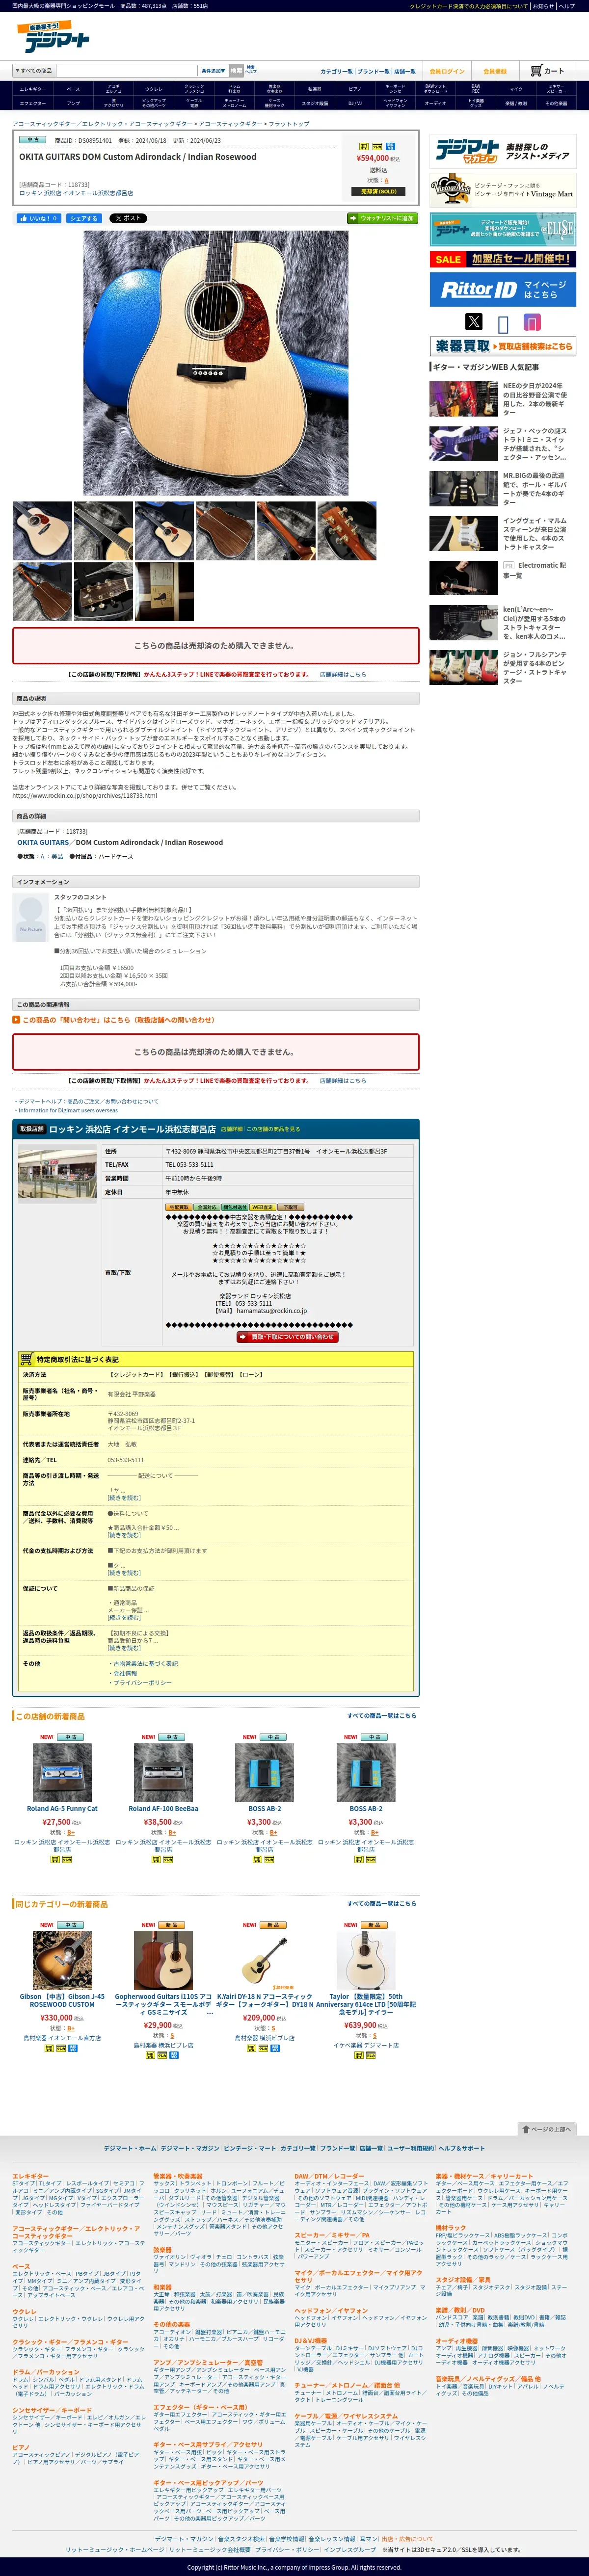Viewport: 589px width, 2576px height.
Task: Click the Facebook シェアする share button
Action: pyautogui.click(x=83, y=218)
